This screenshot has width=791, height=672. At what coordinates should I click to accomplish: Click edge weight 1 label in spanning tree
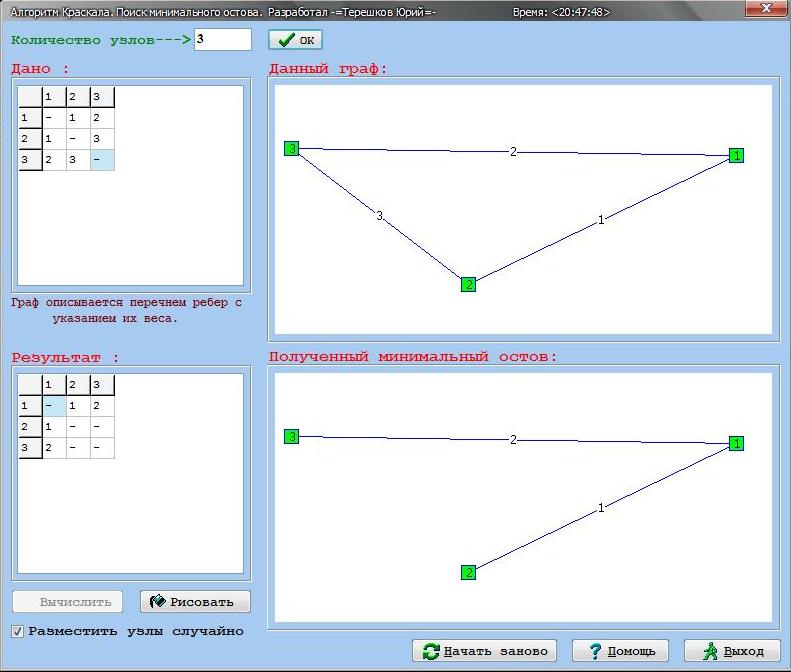(601, 508)
